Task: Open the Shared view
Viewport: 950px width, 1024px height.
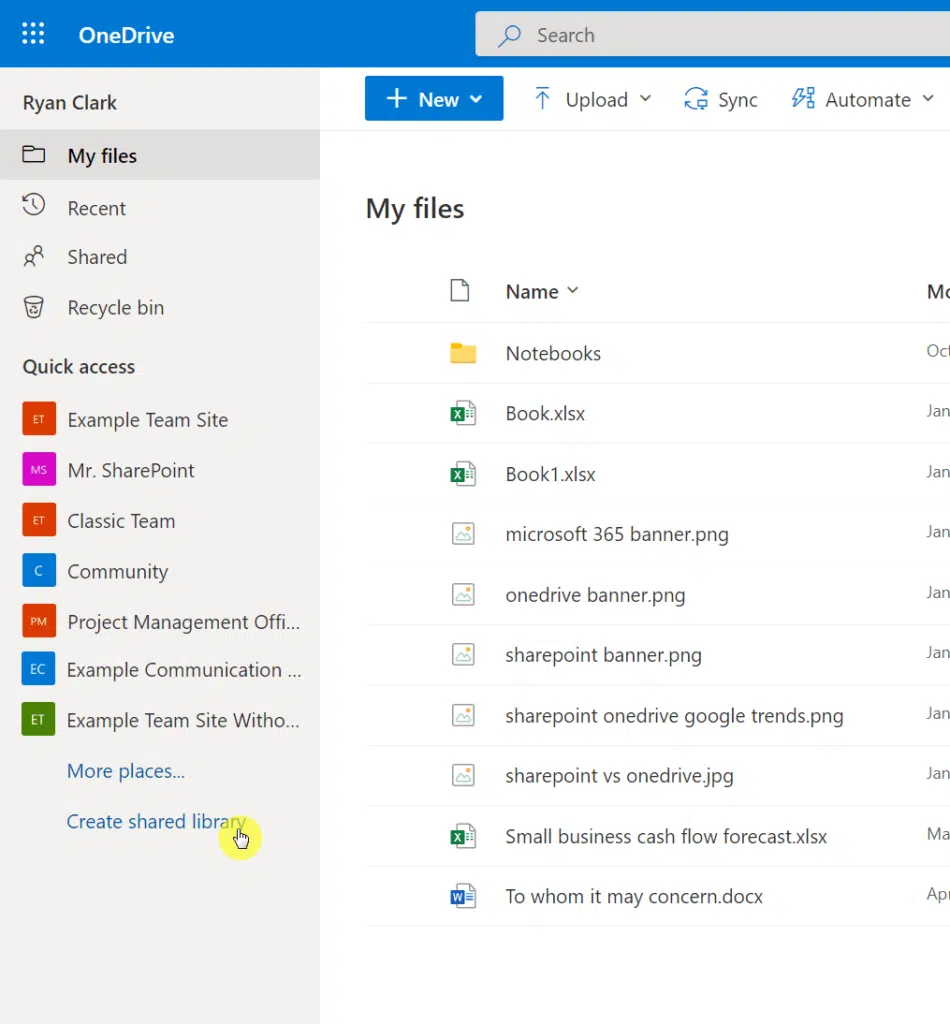Action: click(x=97, y=257)
